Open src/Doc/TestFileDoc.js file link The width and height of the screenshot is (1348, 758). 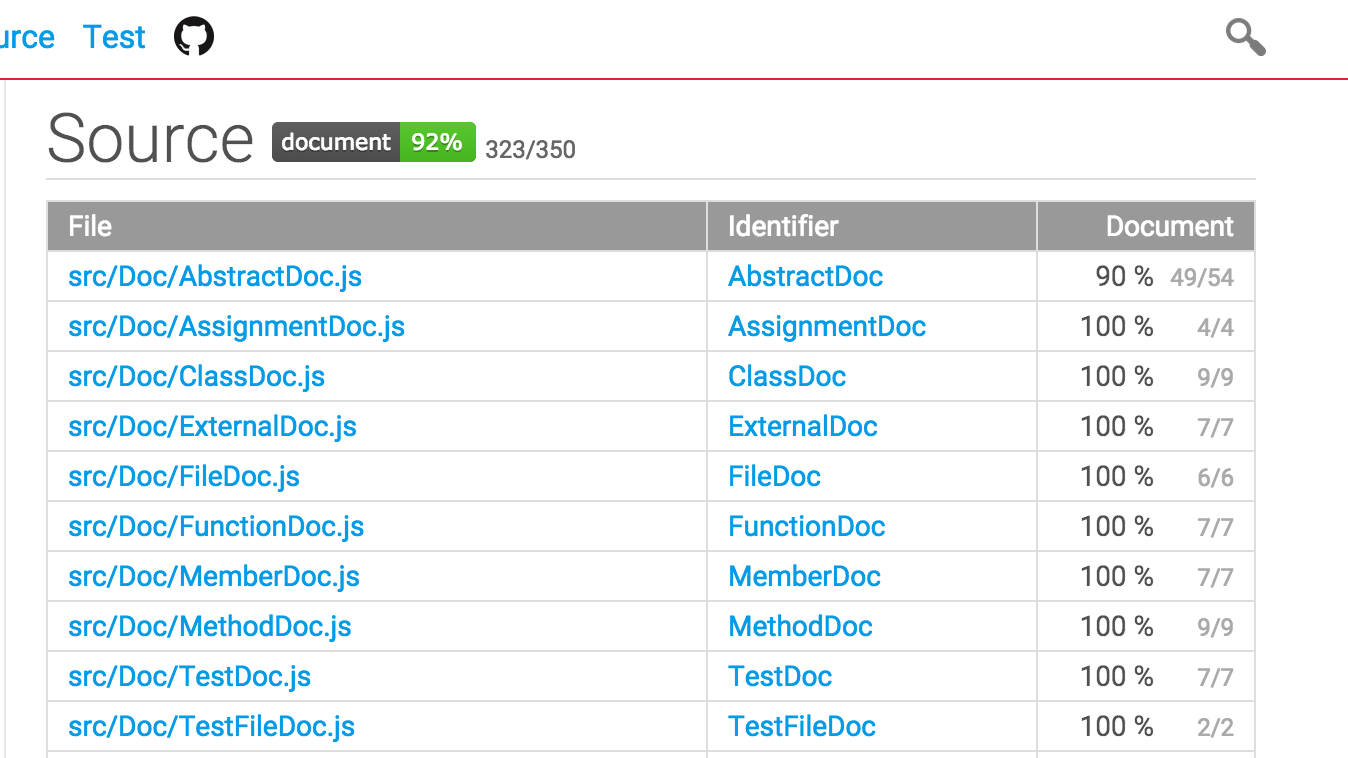(x=211, y=726)
